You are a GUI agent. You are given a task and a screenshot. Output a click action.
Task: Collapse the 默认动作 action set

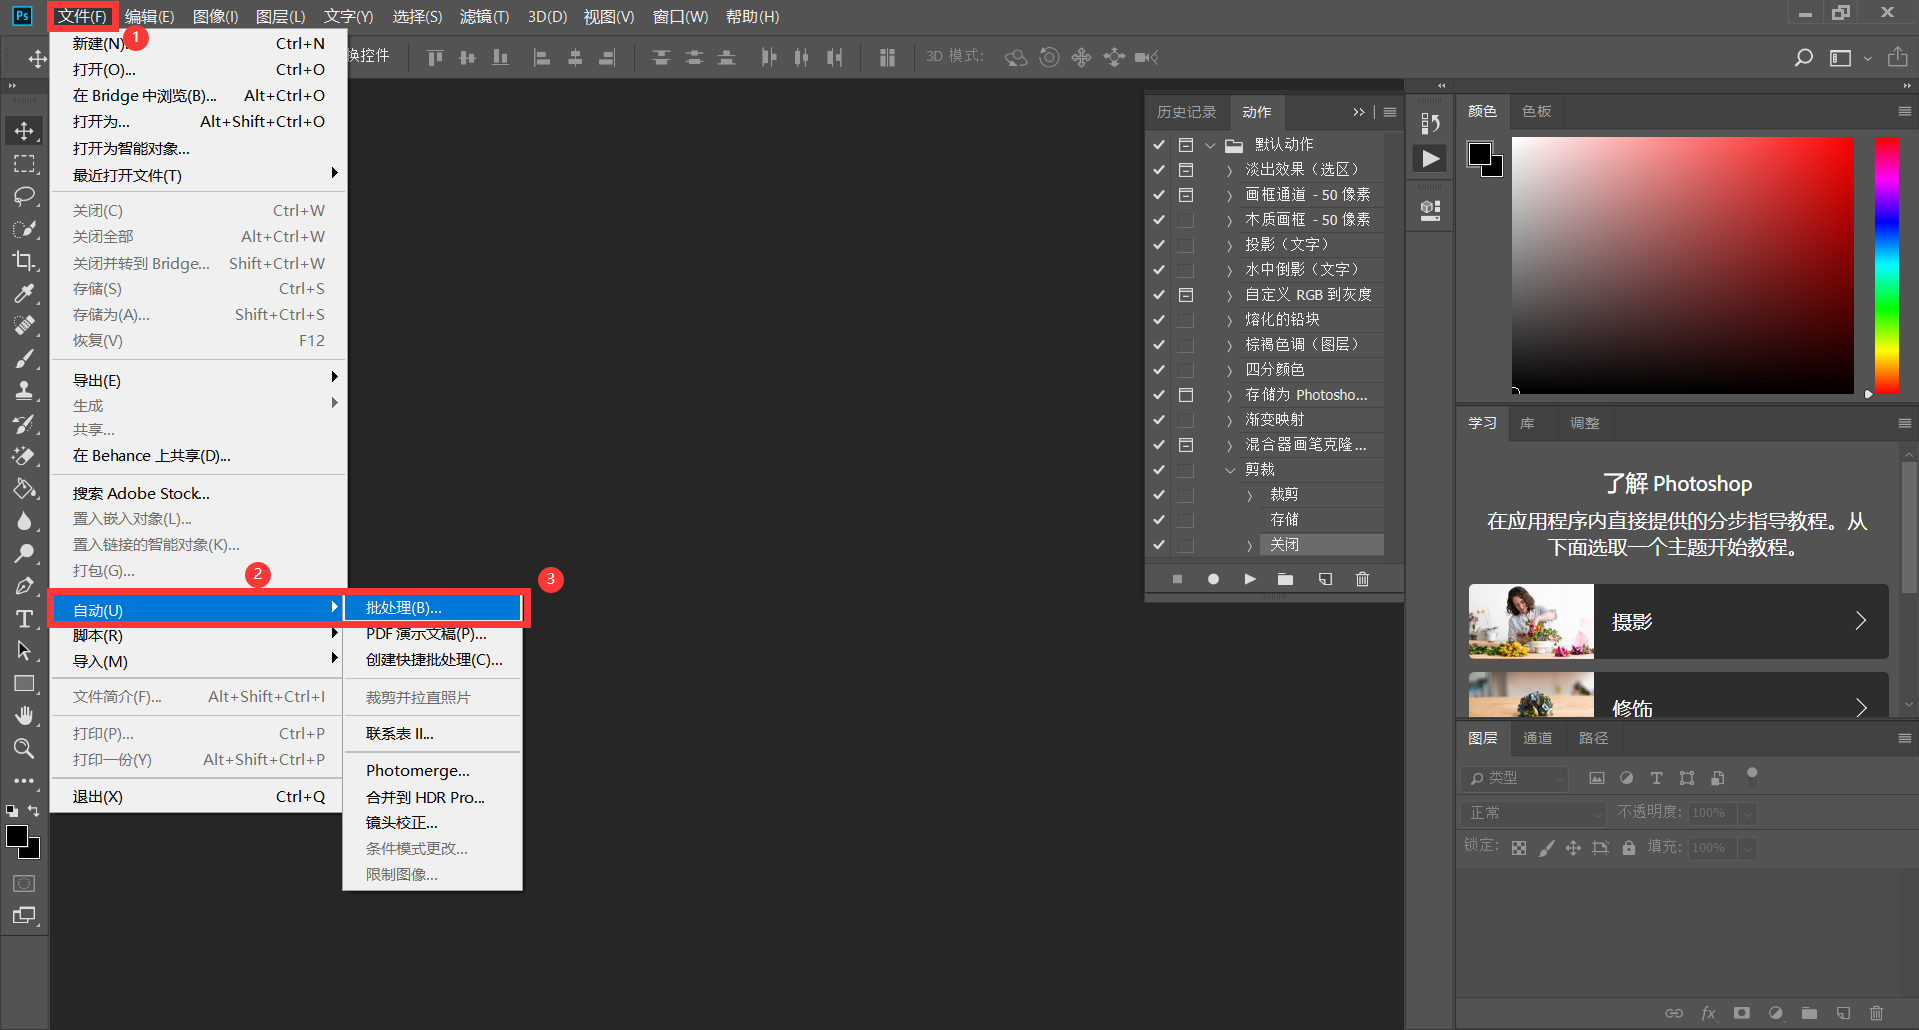[x=1210, y=145]
